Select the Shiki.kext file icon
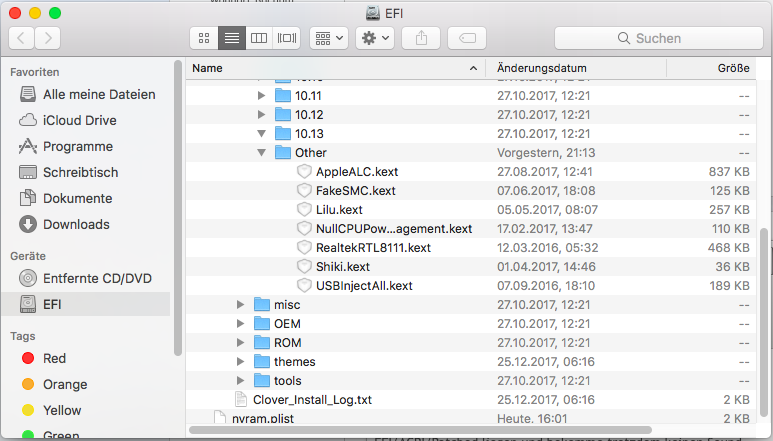 tap(304, 267)
